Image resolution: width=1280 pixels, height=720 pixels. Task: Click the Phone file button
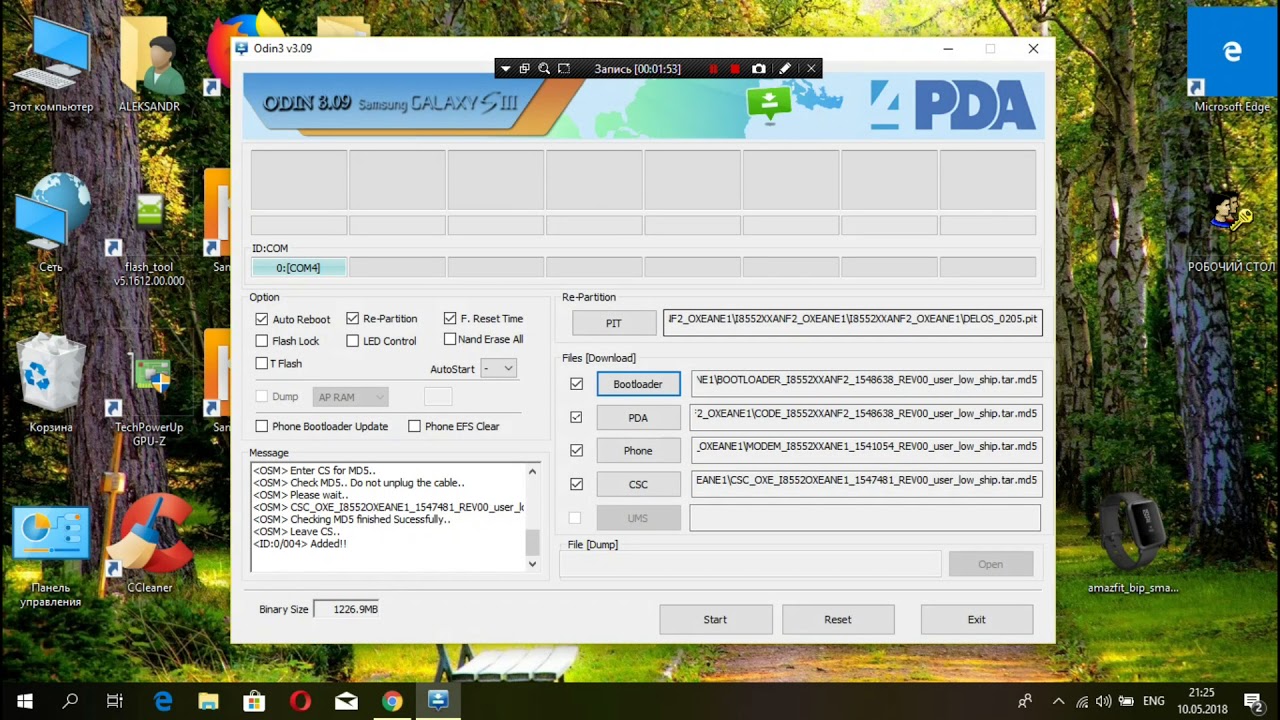pos(638,451)
